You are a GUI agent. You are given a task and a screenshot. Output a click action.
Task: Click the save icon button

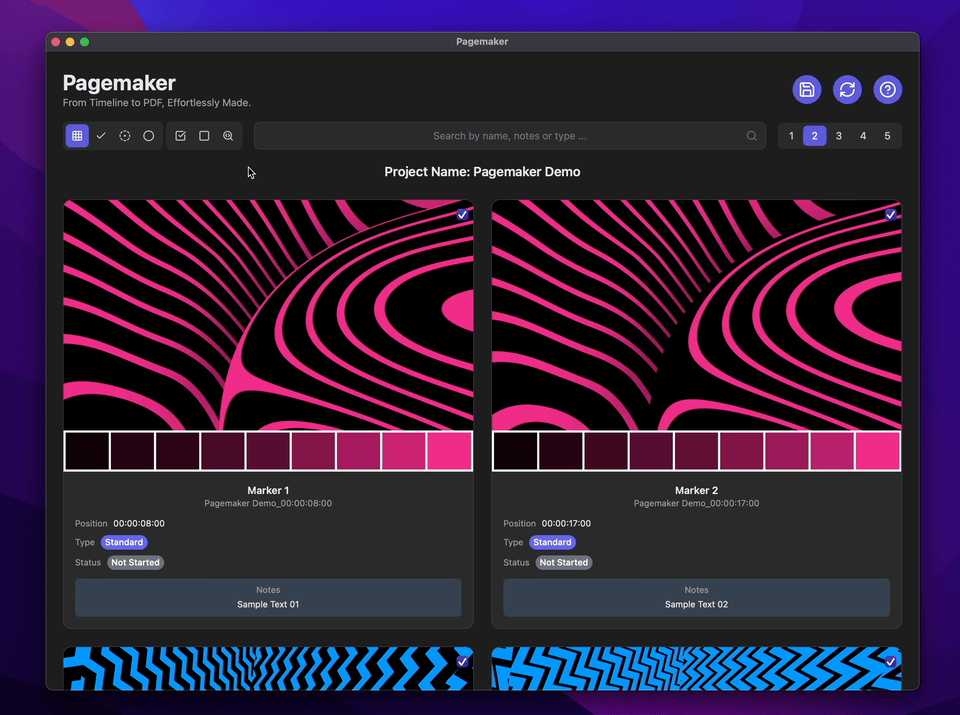806,90
